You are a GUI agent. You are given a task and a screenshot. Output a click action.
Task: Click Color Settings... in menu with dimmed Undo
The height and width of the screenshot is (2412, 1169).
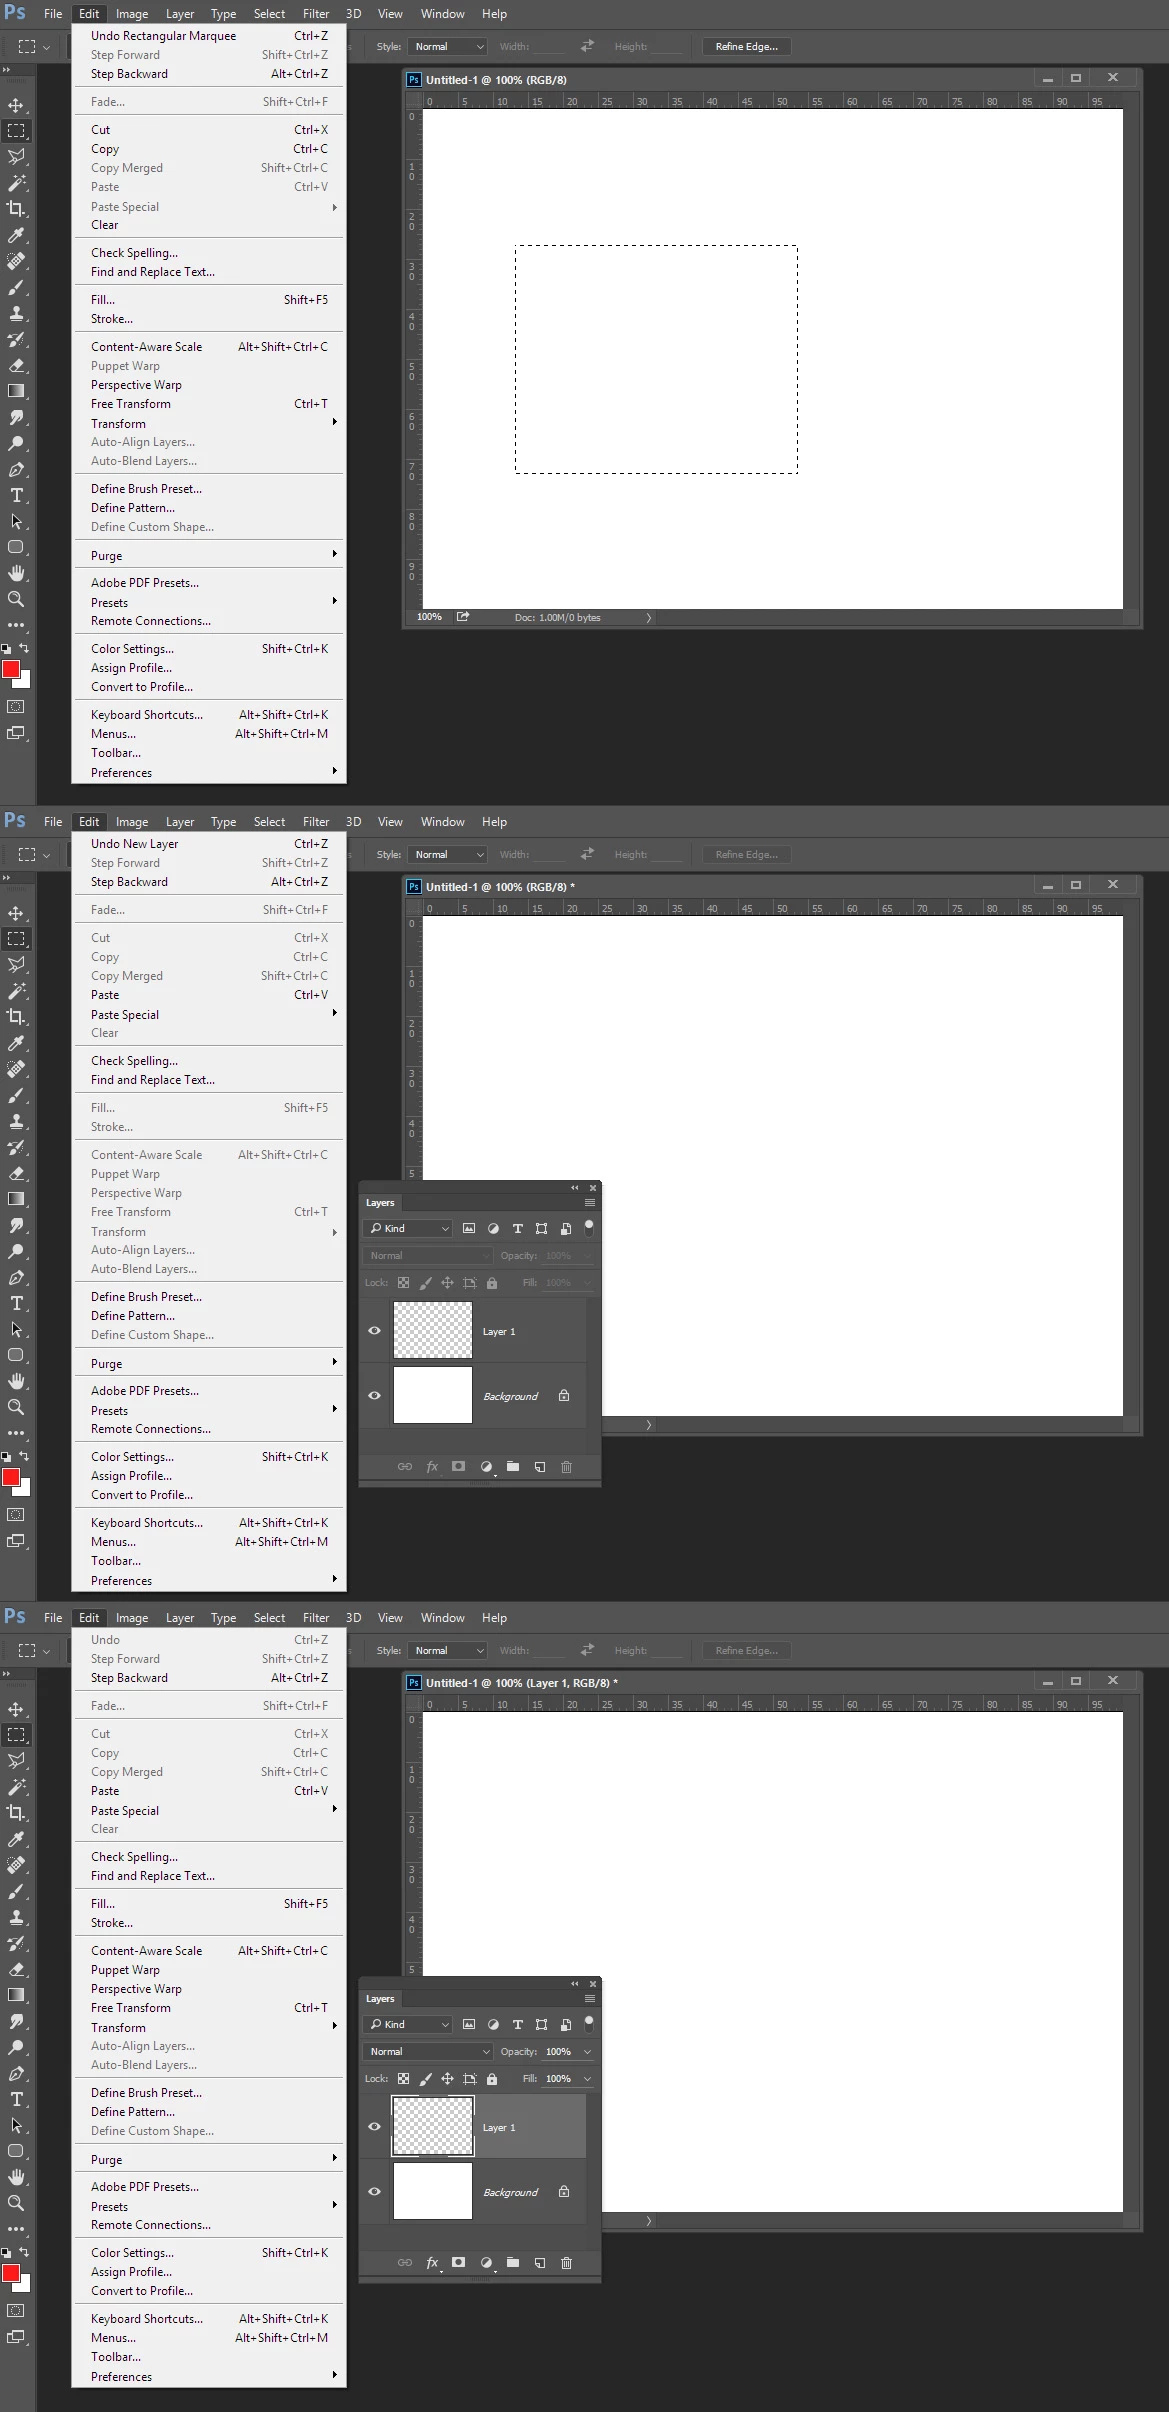point(209,2252)
